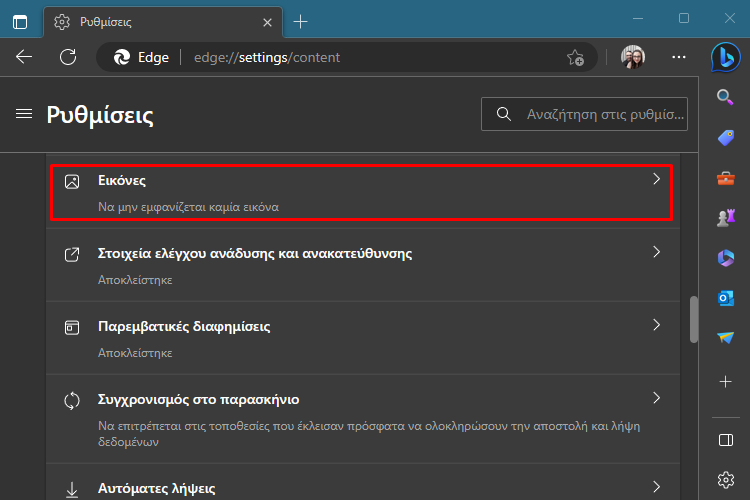This screenshot has height=500, width=750.
Task: Focus the Αναζήτηση στις ρυθμίσεις search field
Action: click(584, 114)
